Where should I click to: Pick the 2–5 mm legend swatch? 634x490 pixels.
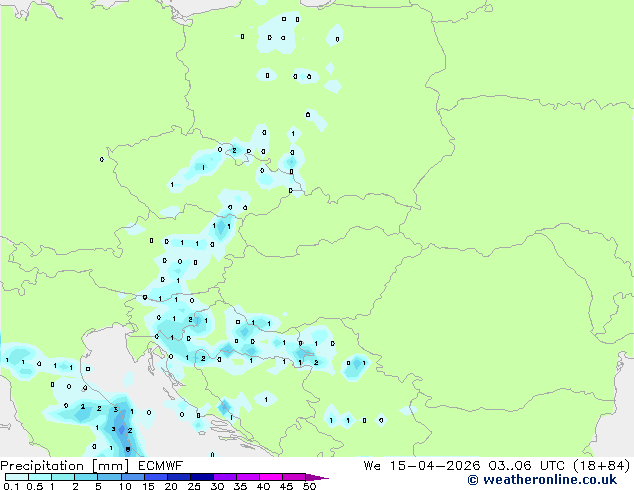pos(86,477)
